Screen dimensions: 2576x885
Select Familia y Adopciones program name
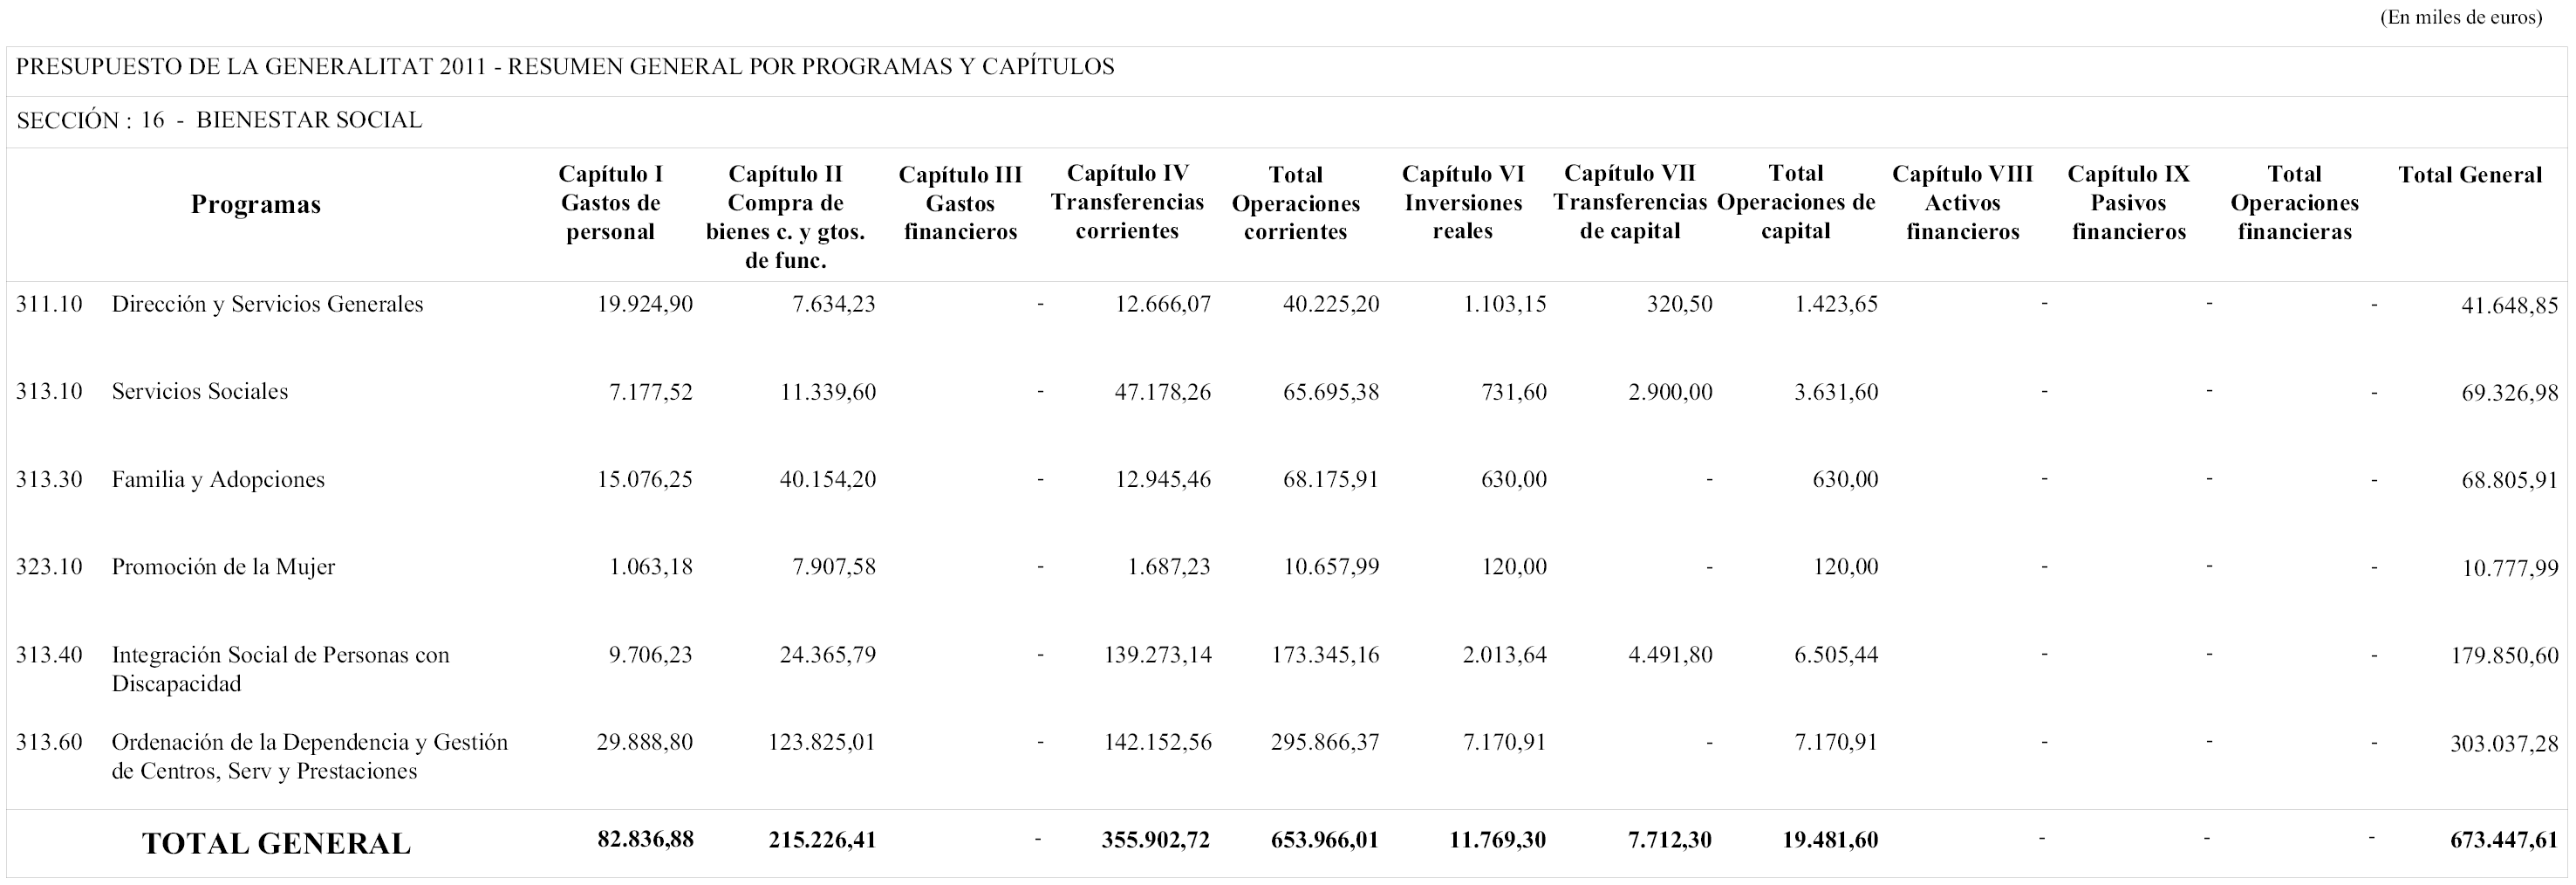coord(218,479)
